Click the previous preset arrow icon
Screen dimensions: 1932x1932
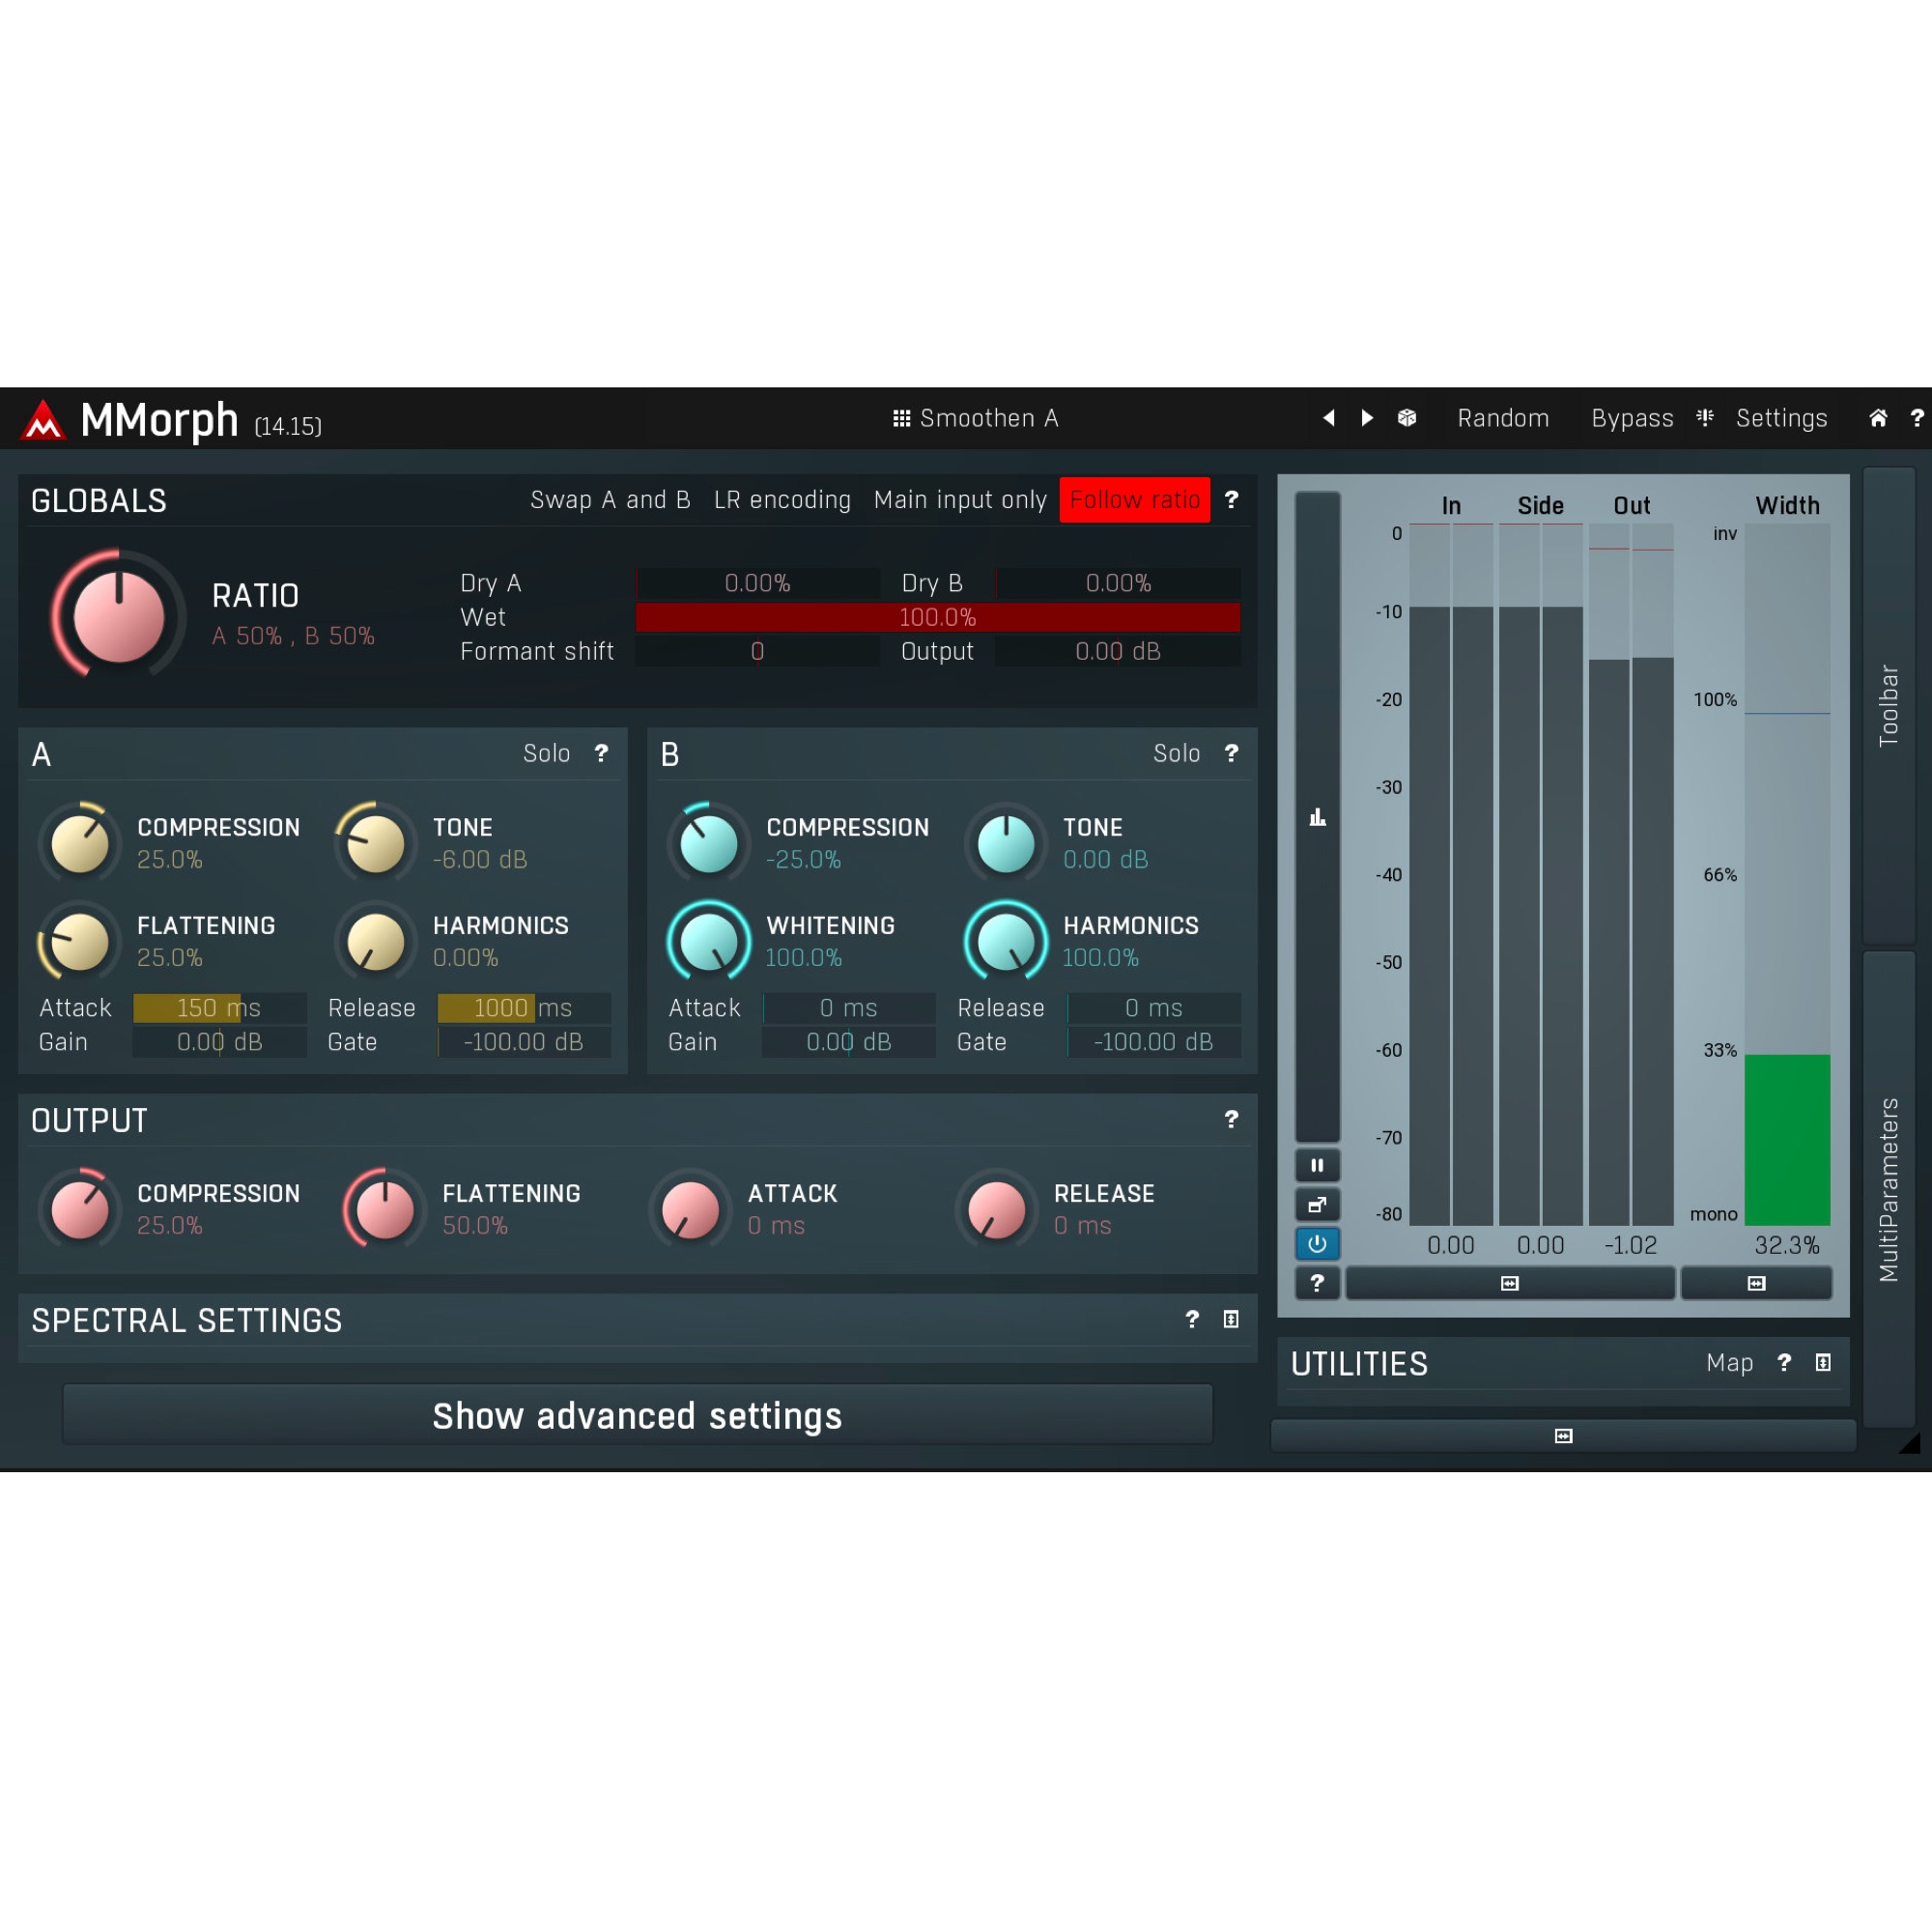coord(1330,418)
